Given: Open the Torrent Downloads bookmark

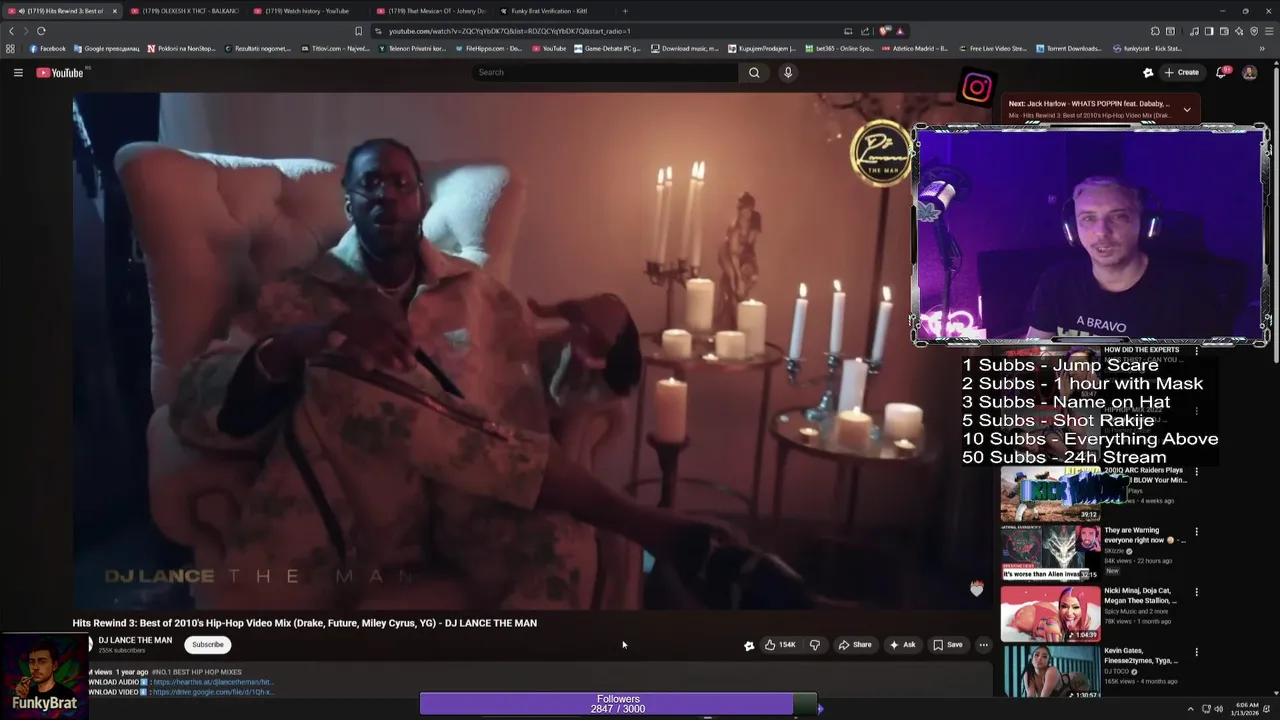Looking at the screenshot, I should 1069,48.
